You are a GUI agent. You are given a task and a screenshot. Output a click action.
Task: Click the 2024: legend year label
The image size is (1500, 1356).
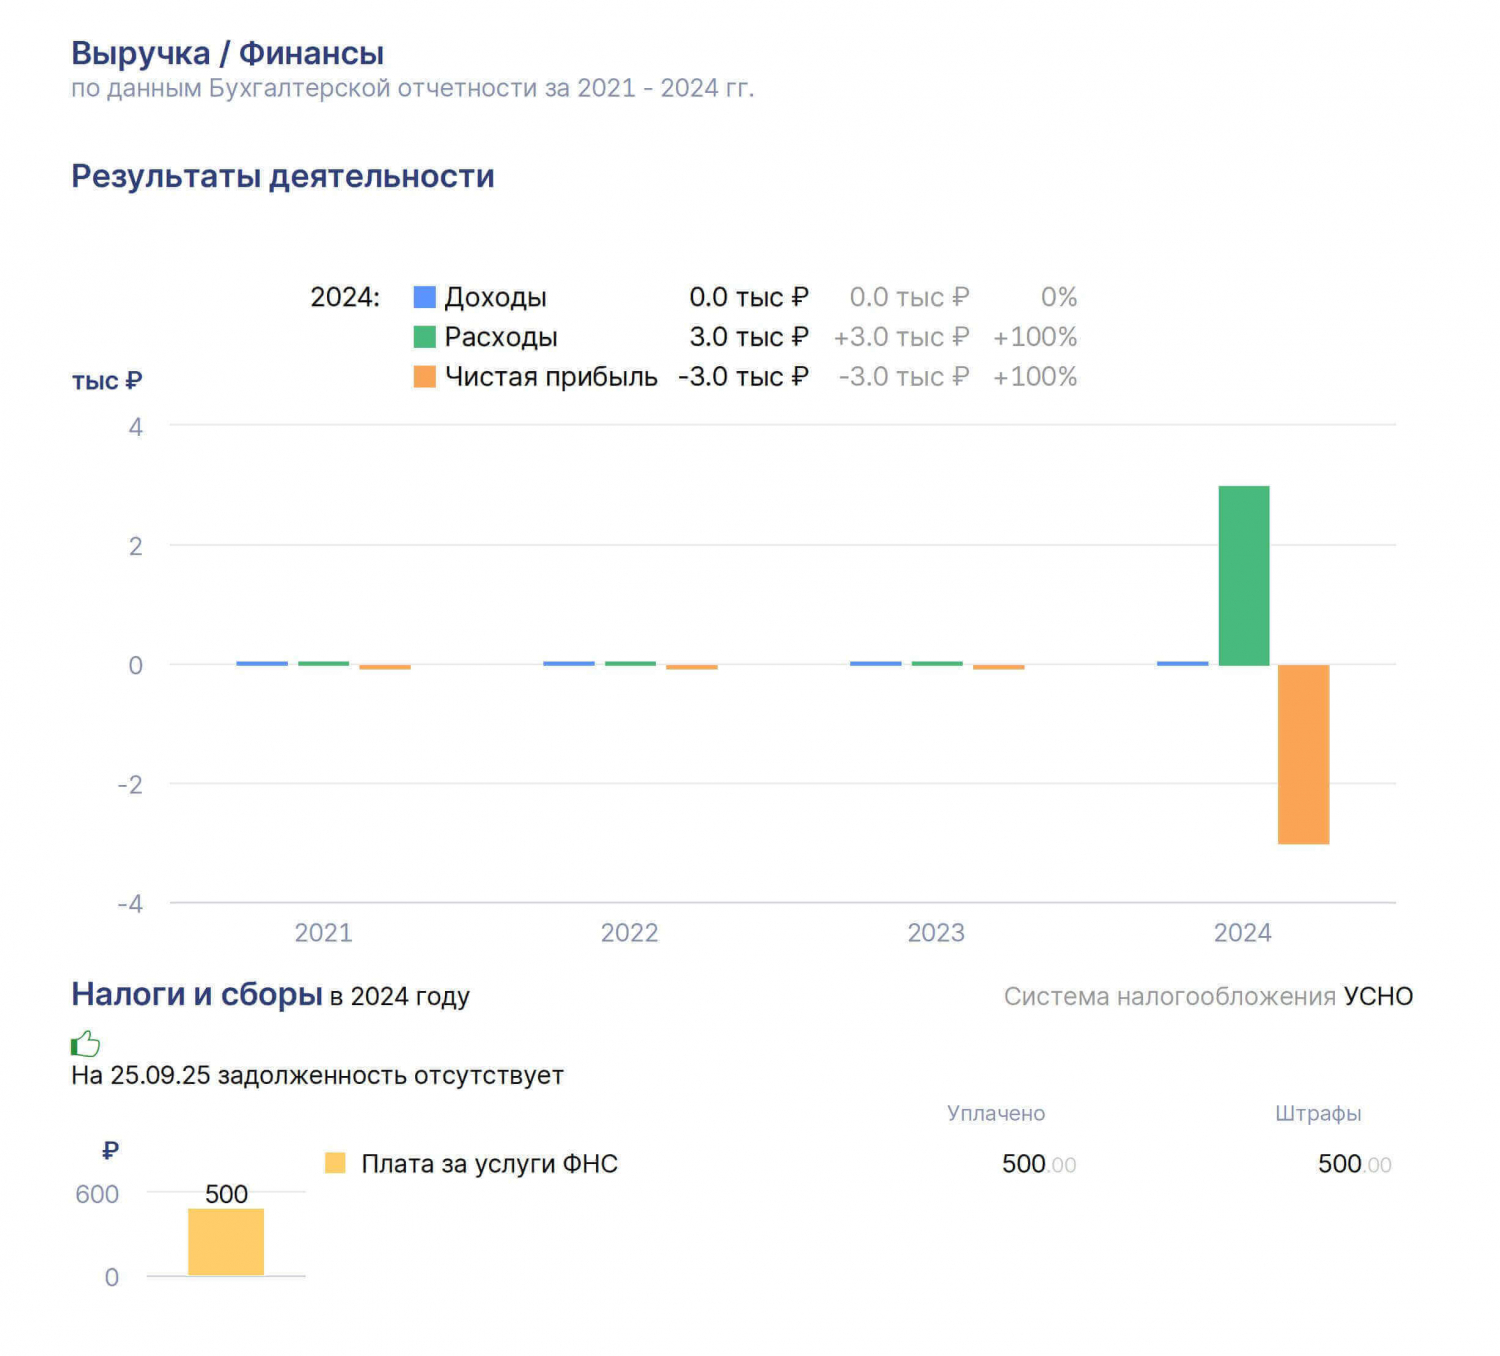point(345,297)
